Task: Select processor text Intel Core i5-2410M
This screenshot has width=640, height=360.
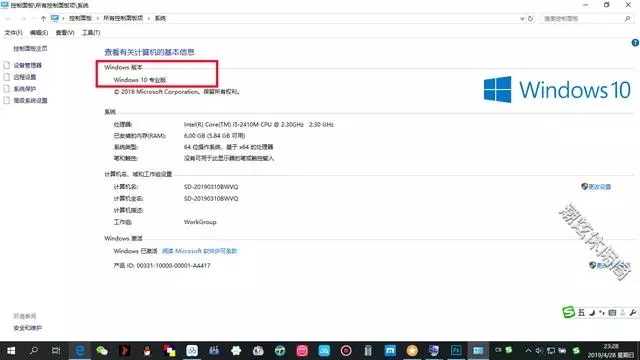Action: (x=258, y=124)
